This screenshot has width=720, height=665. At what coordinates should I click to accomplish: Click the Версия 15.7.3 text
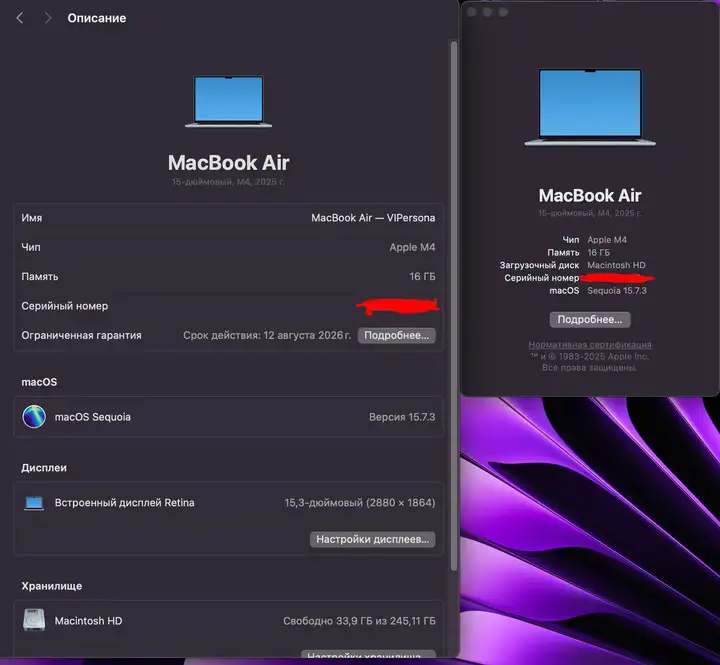(402, 417)
